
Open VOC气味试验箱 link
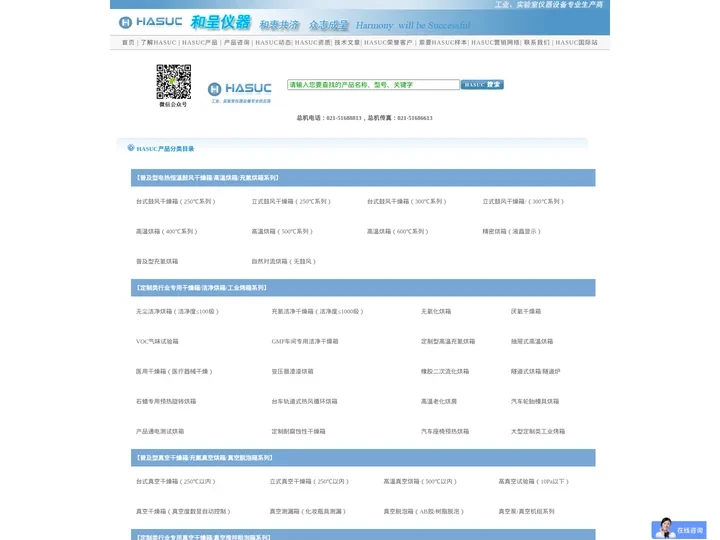click(157, 341)
